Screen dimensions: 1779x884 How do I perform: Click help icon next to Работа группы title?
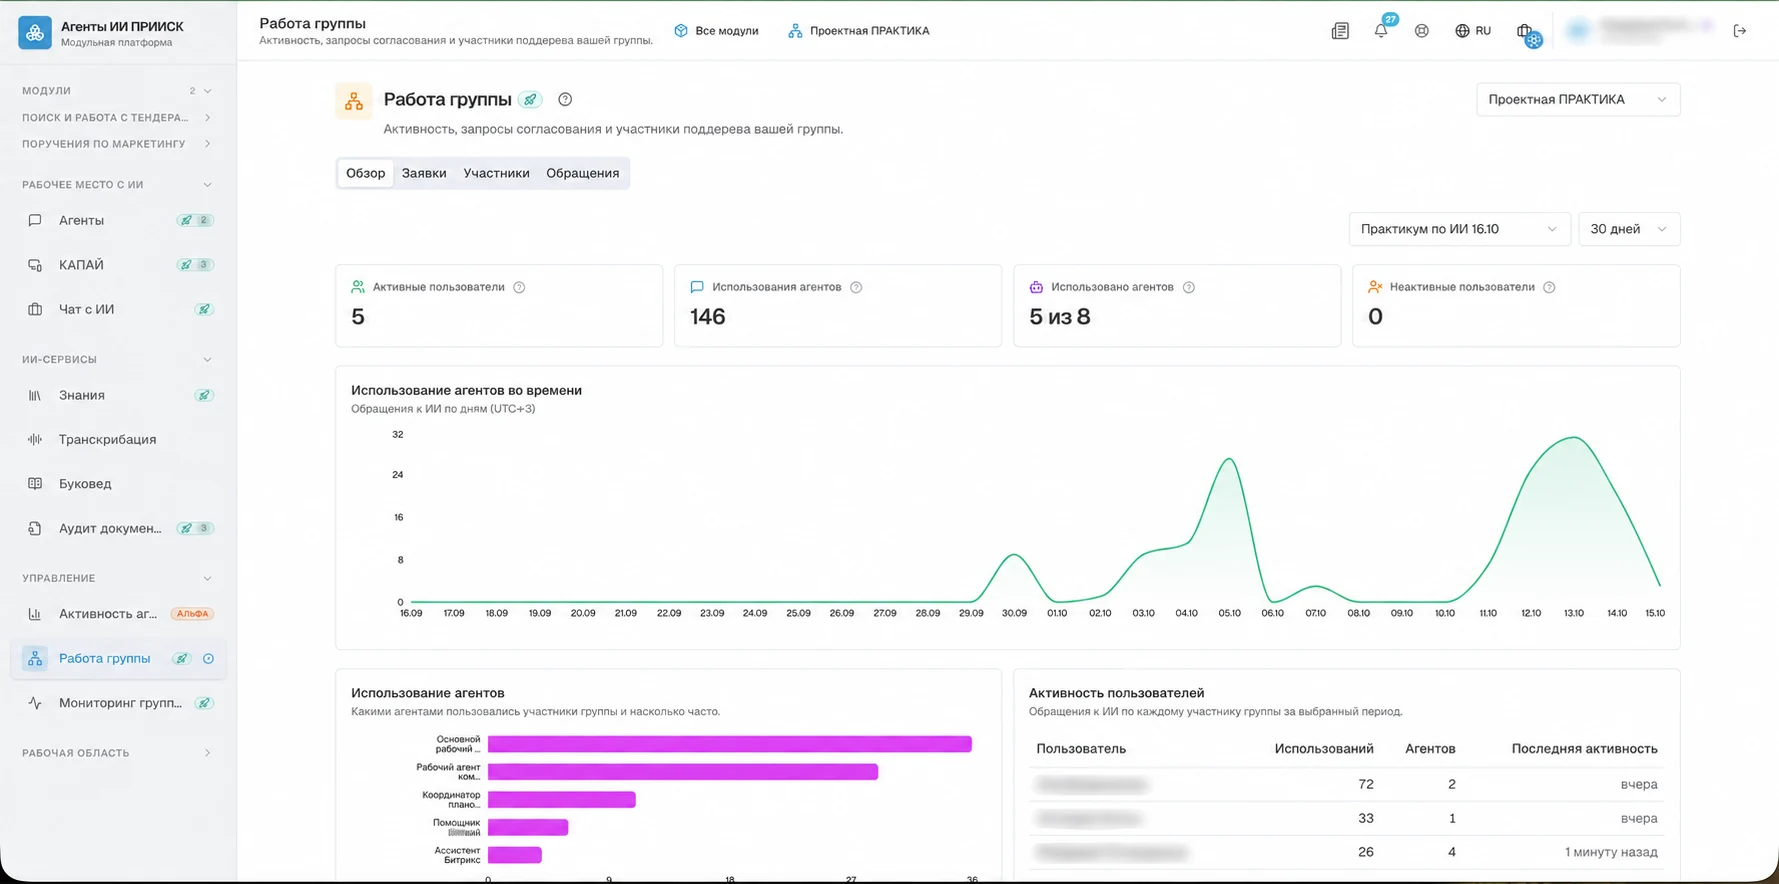pos(565,99)
